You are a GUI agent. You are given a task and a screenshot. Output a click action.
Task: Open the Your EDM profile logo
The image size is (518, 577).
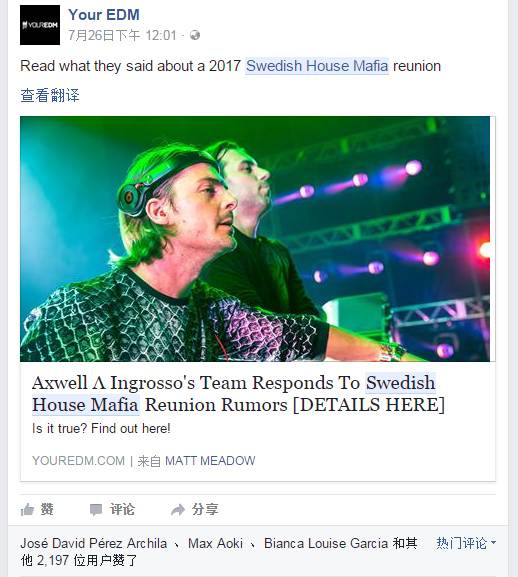[x=40, y=25]
